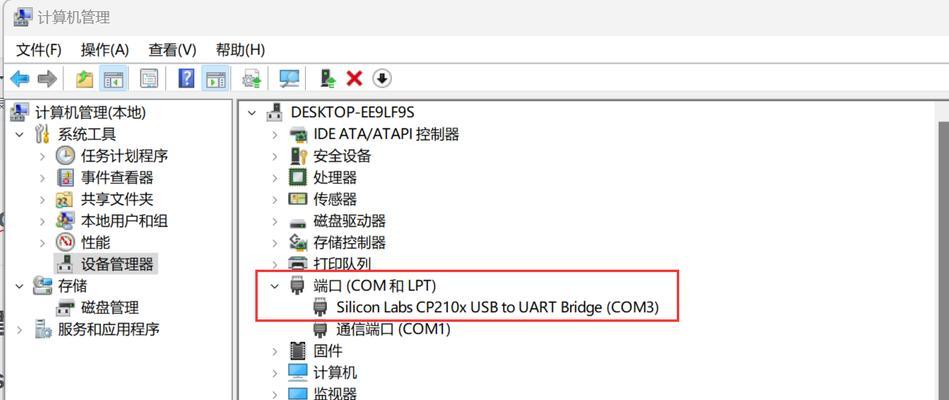This screenshot has height=400, width=949.
Task: Click the Properties toolbar icon
Action: click(149, 79)
